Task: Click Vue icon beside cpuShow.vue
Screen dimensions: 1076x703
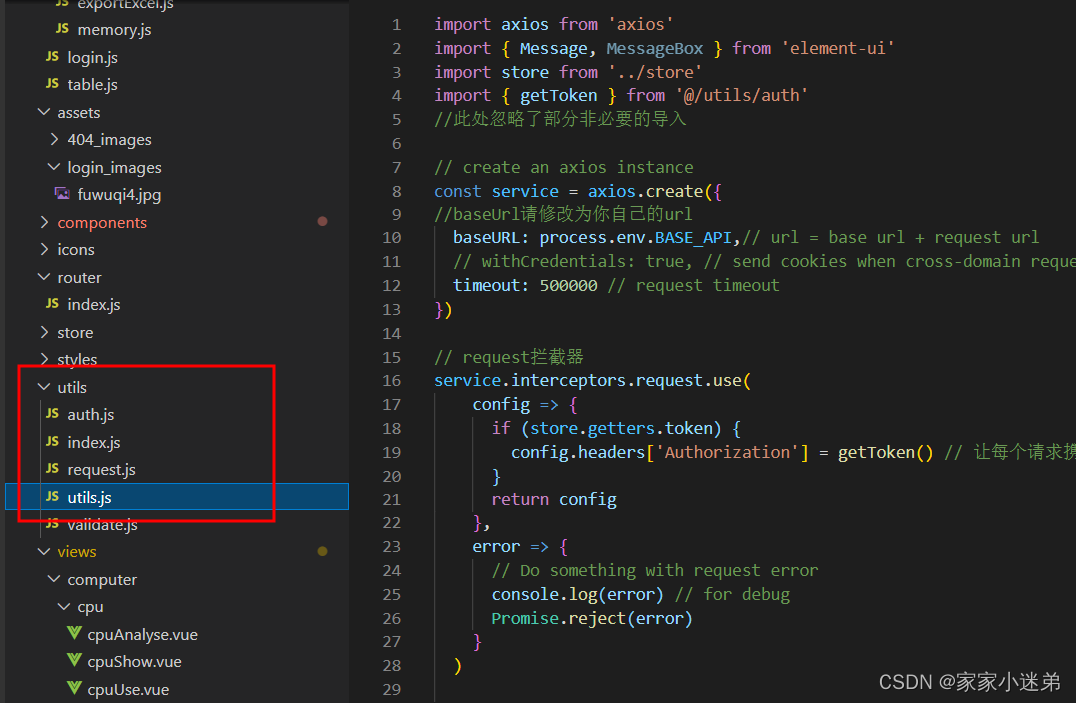Action: click(74, 660)
